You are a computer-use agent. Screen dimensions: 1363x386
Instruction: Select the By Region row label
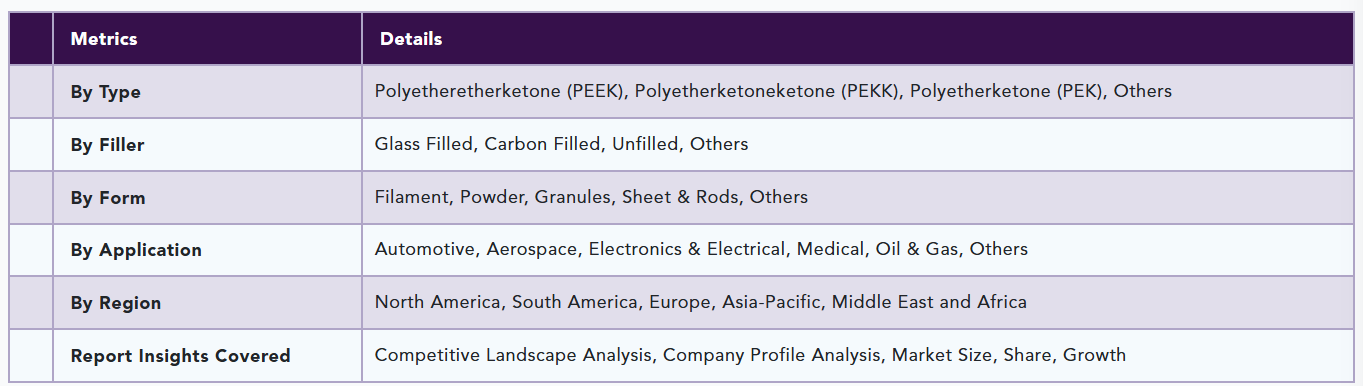pyautogui.click(x=115, y=303)
